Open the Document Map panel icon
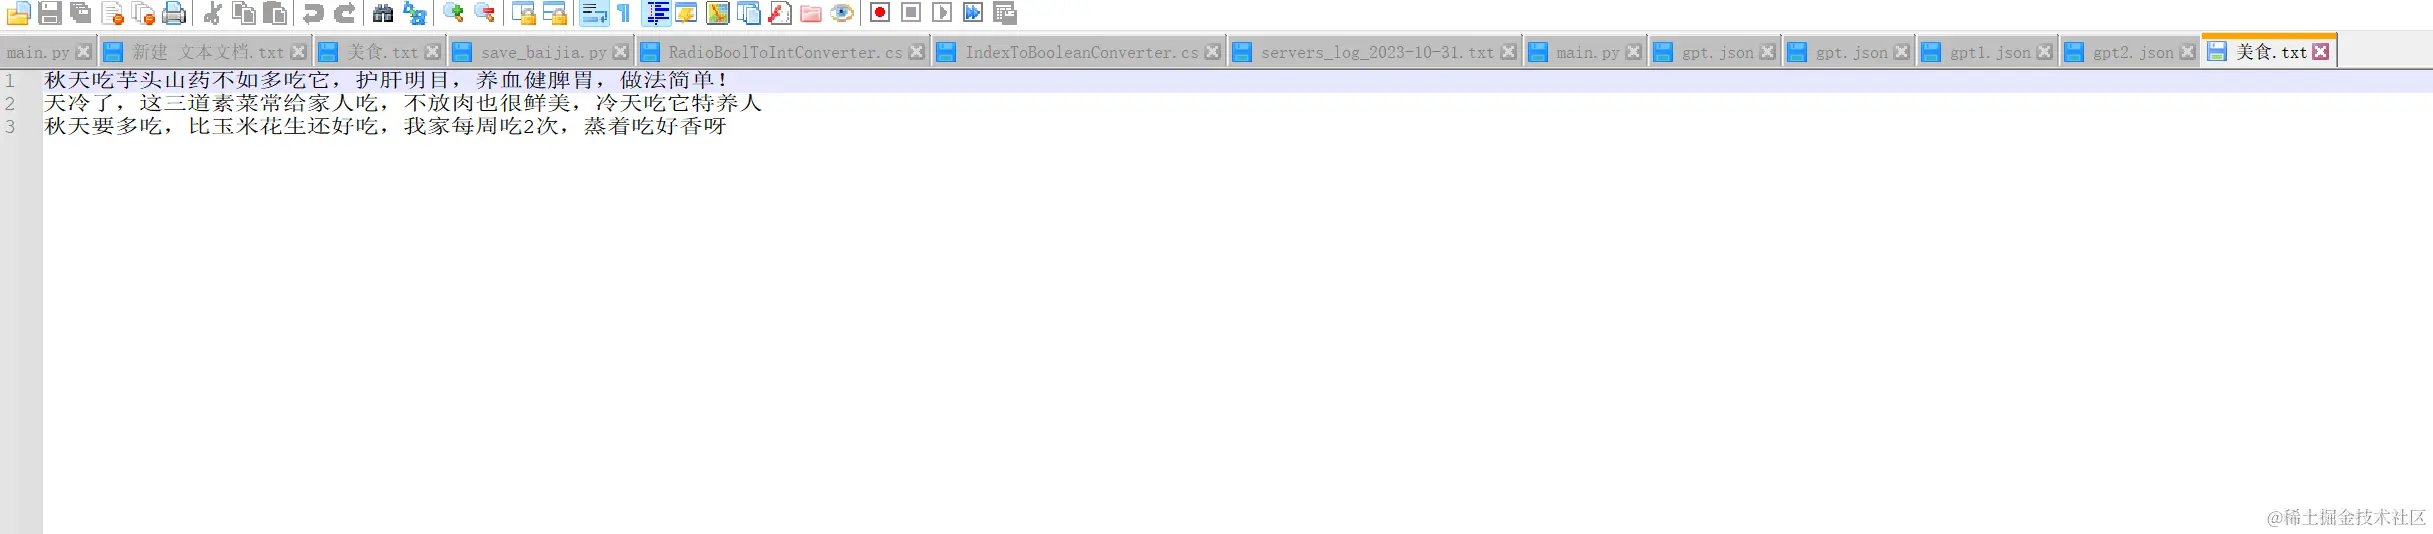 click(x=717, y=13)
